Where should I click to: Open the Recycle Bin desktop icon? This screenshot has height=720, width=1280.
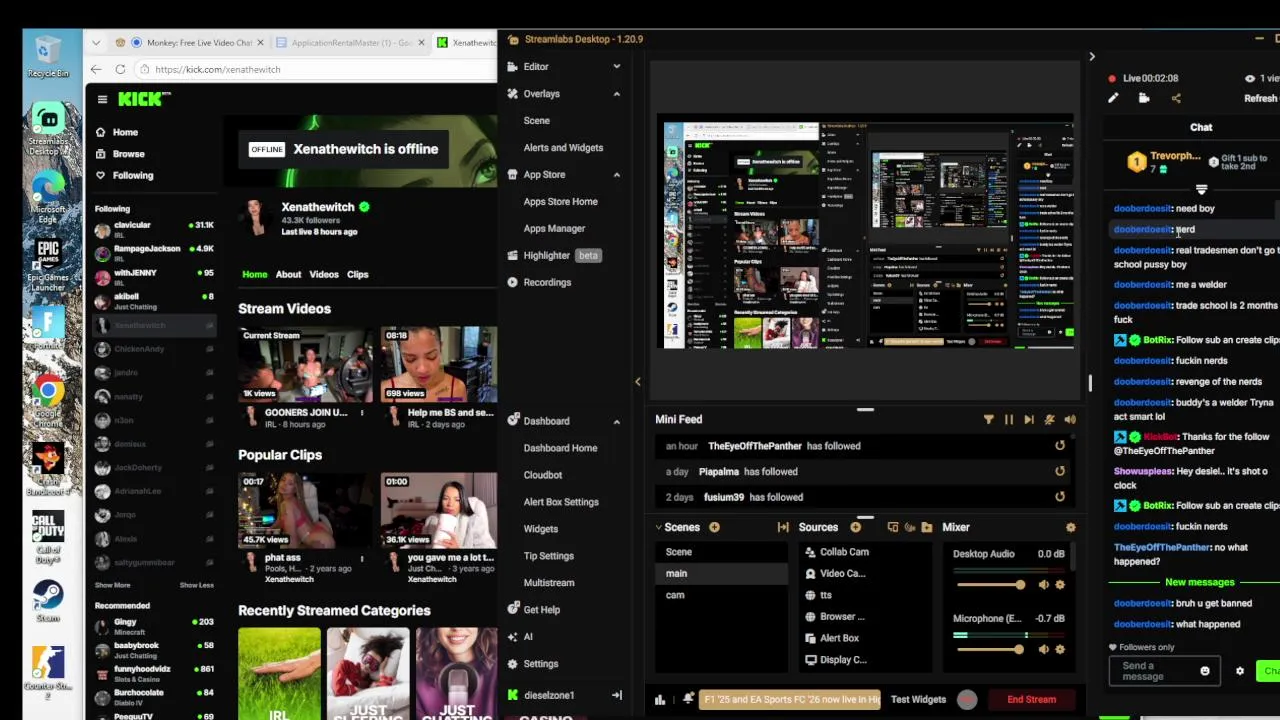pyautogui.click(x=47, y=55)
